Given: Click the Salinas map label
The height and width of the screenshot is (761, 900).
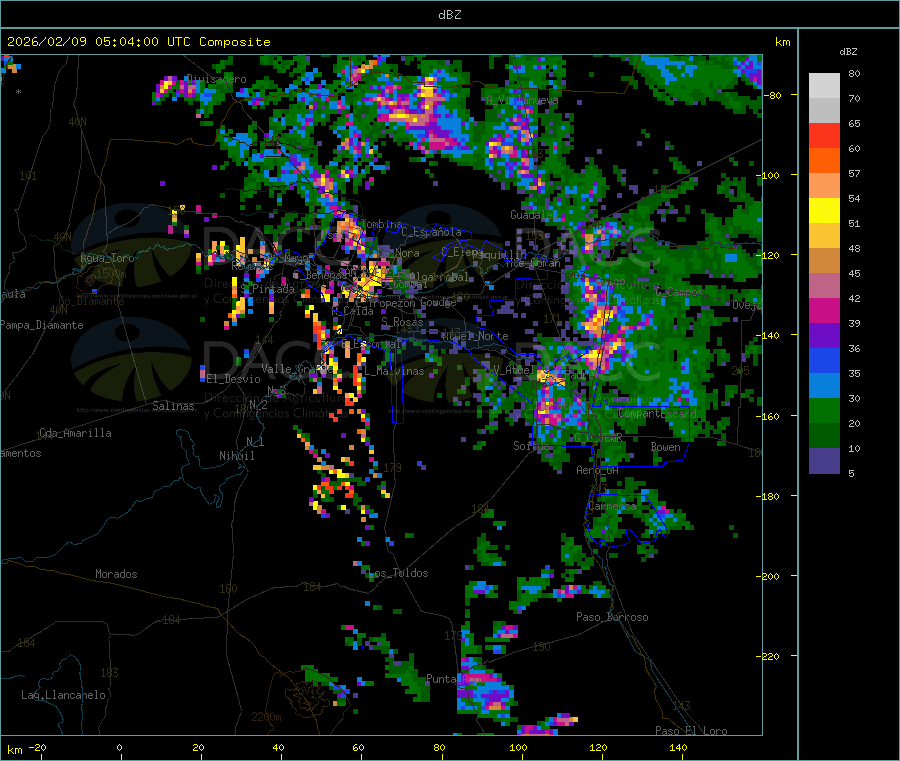Looking at the screenshot, I should [x=173, y=406].
